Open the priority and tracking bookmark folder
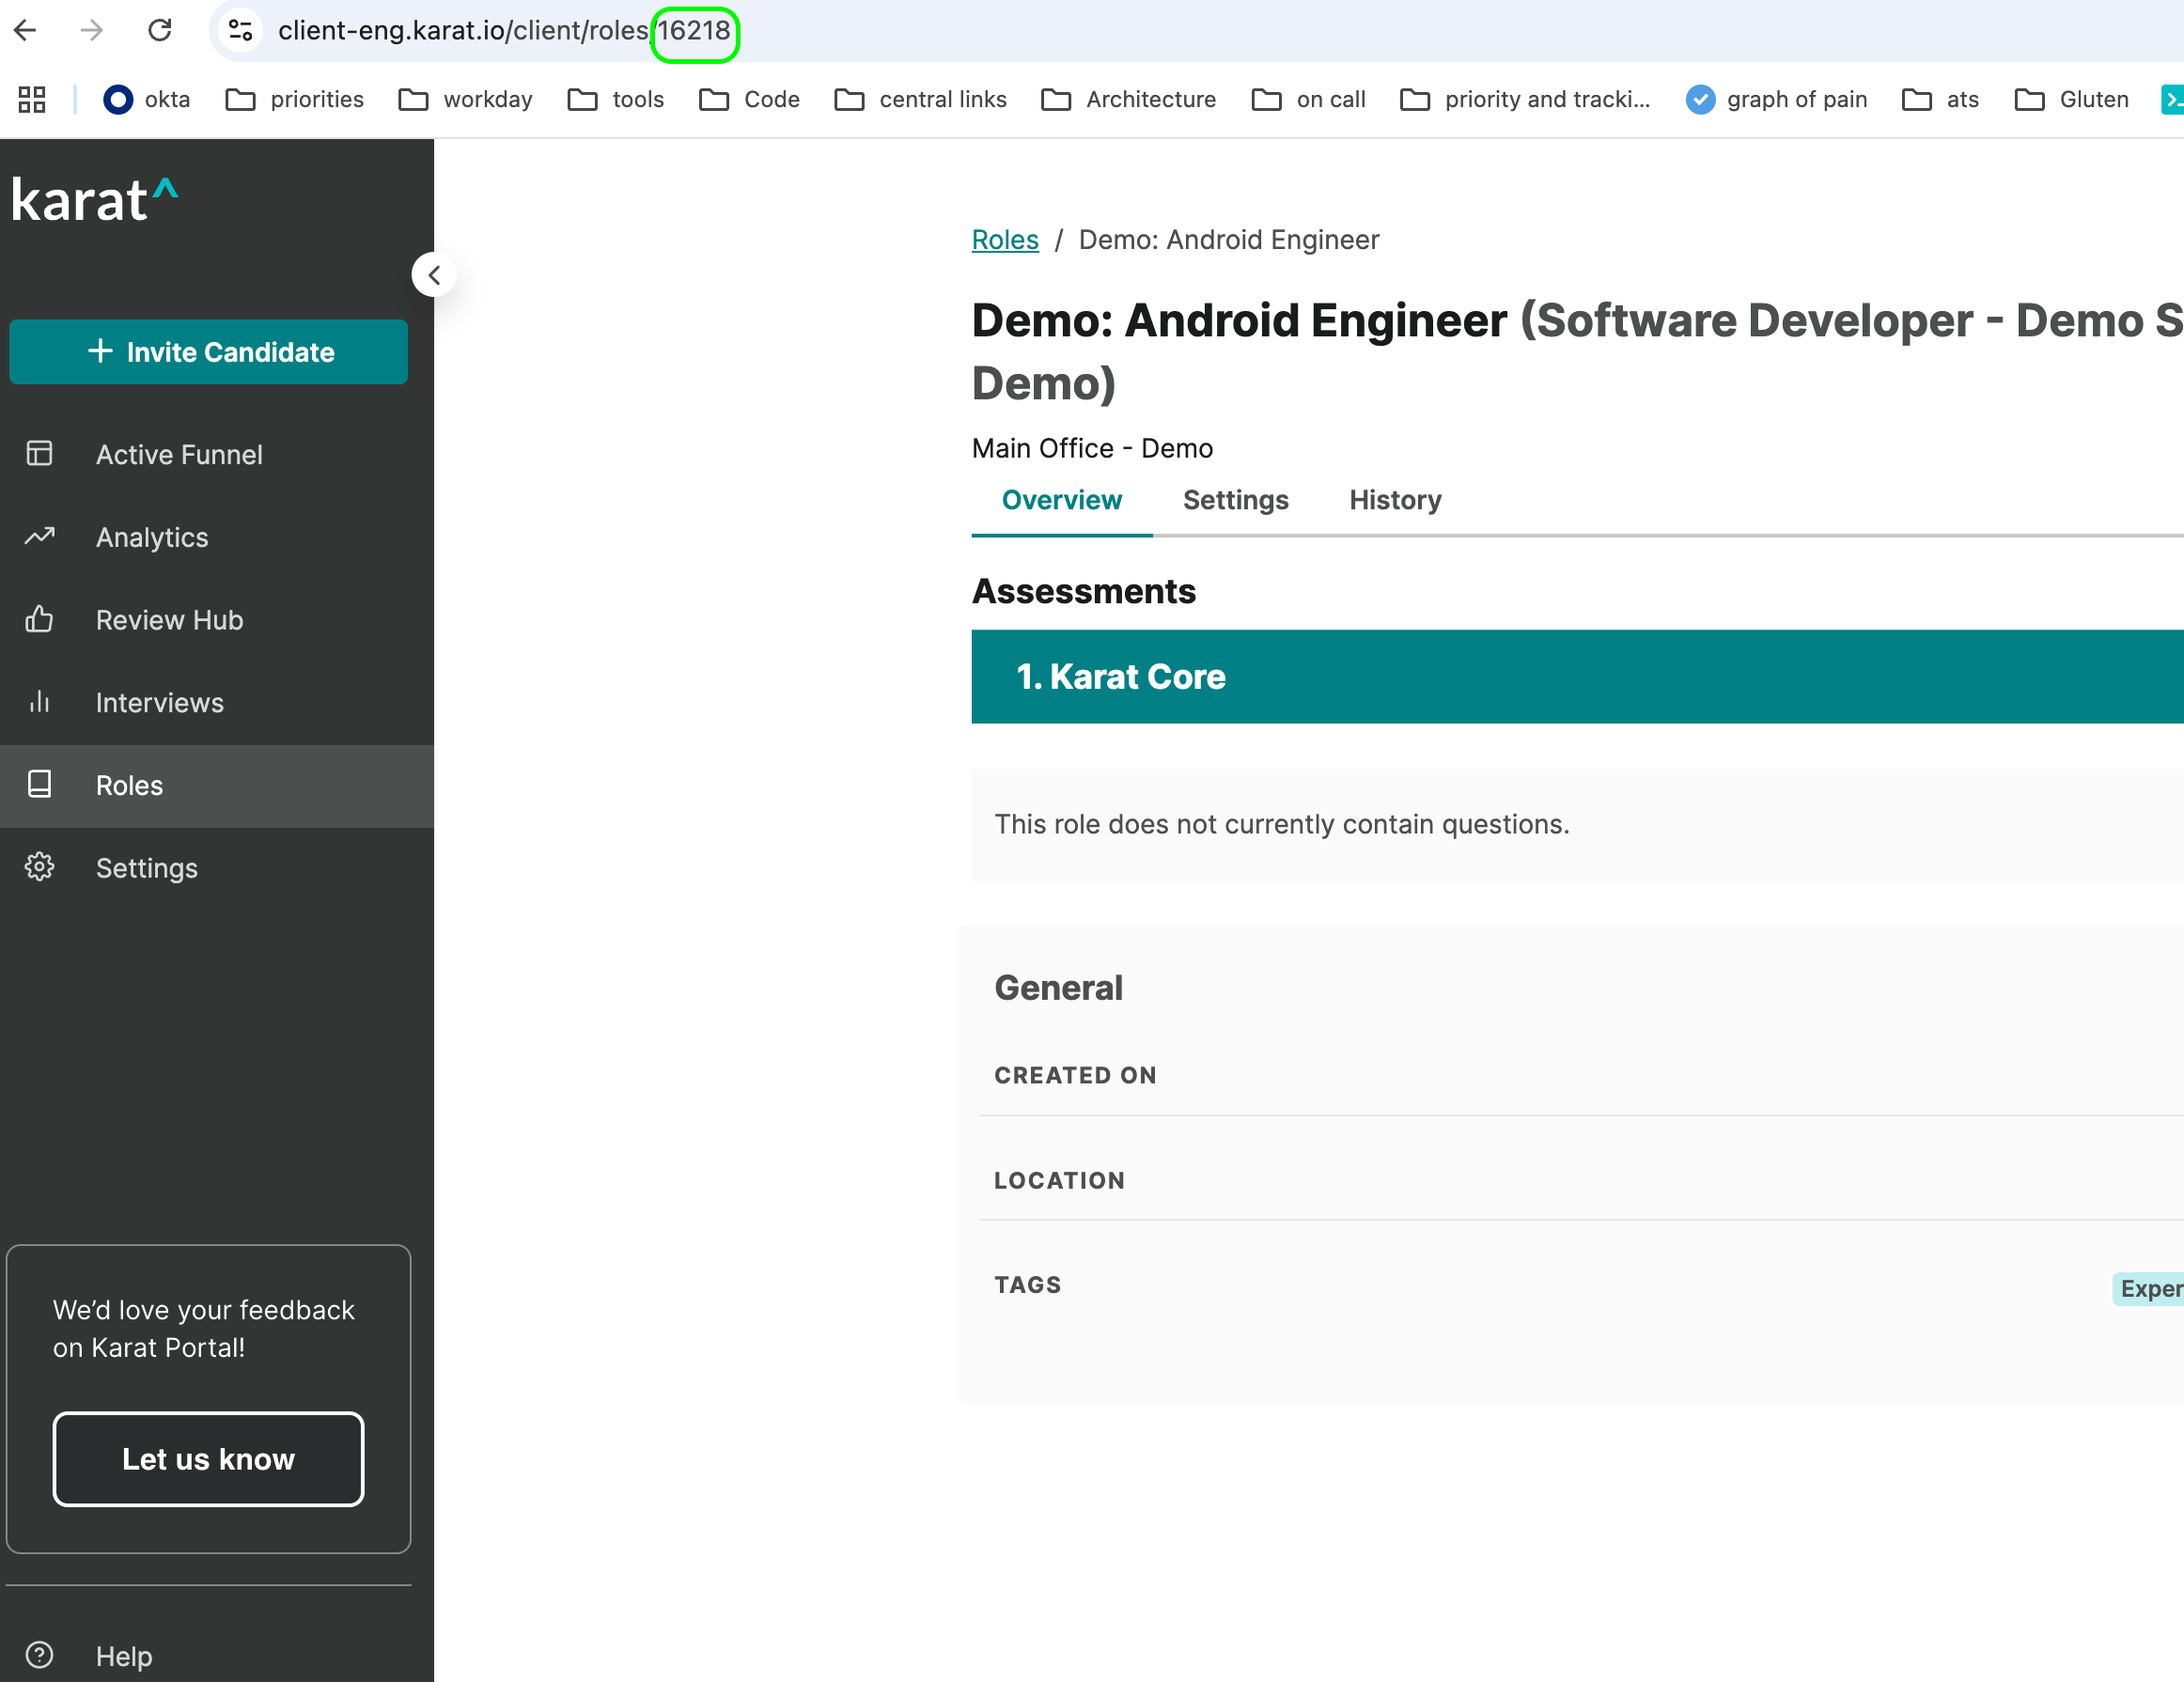Viewport: 2184px width, 1682px height. [x=1526, y=99]
